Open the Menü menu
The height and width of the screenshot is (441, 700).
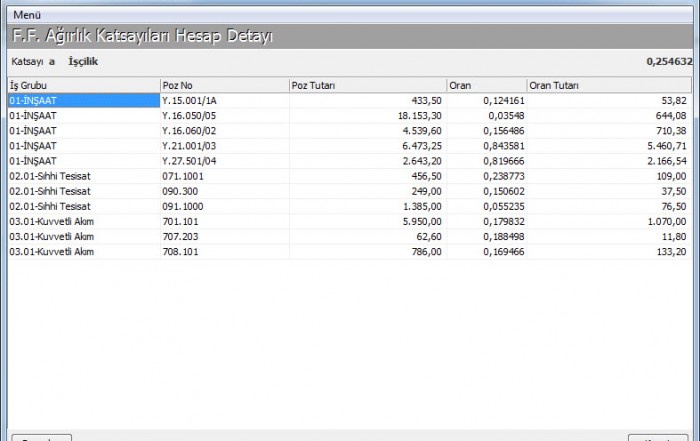[x=27, y=17]
